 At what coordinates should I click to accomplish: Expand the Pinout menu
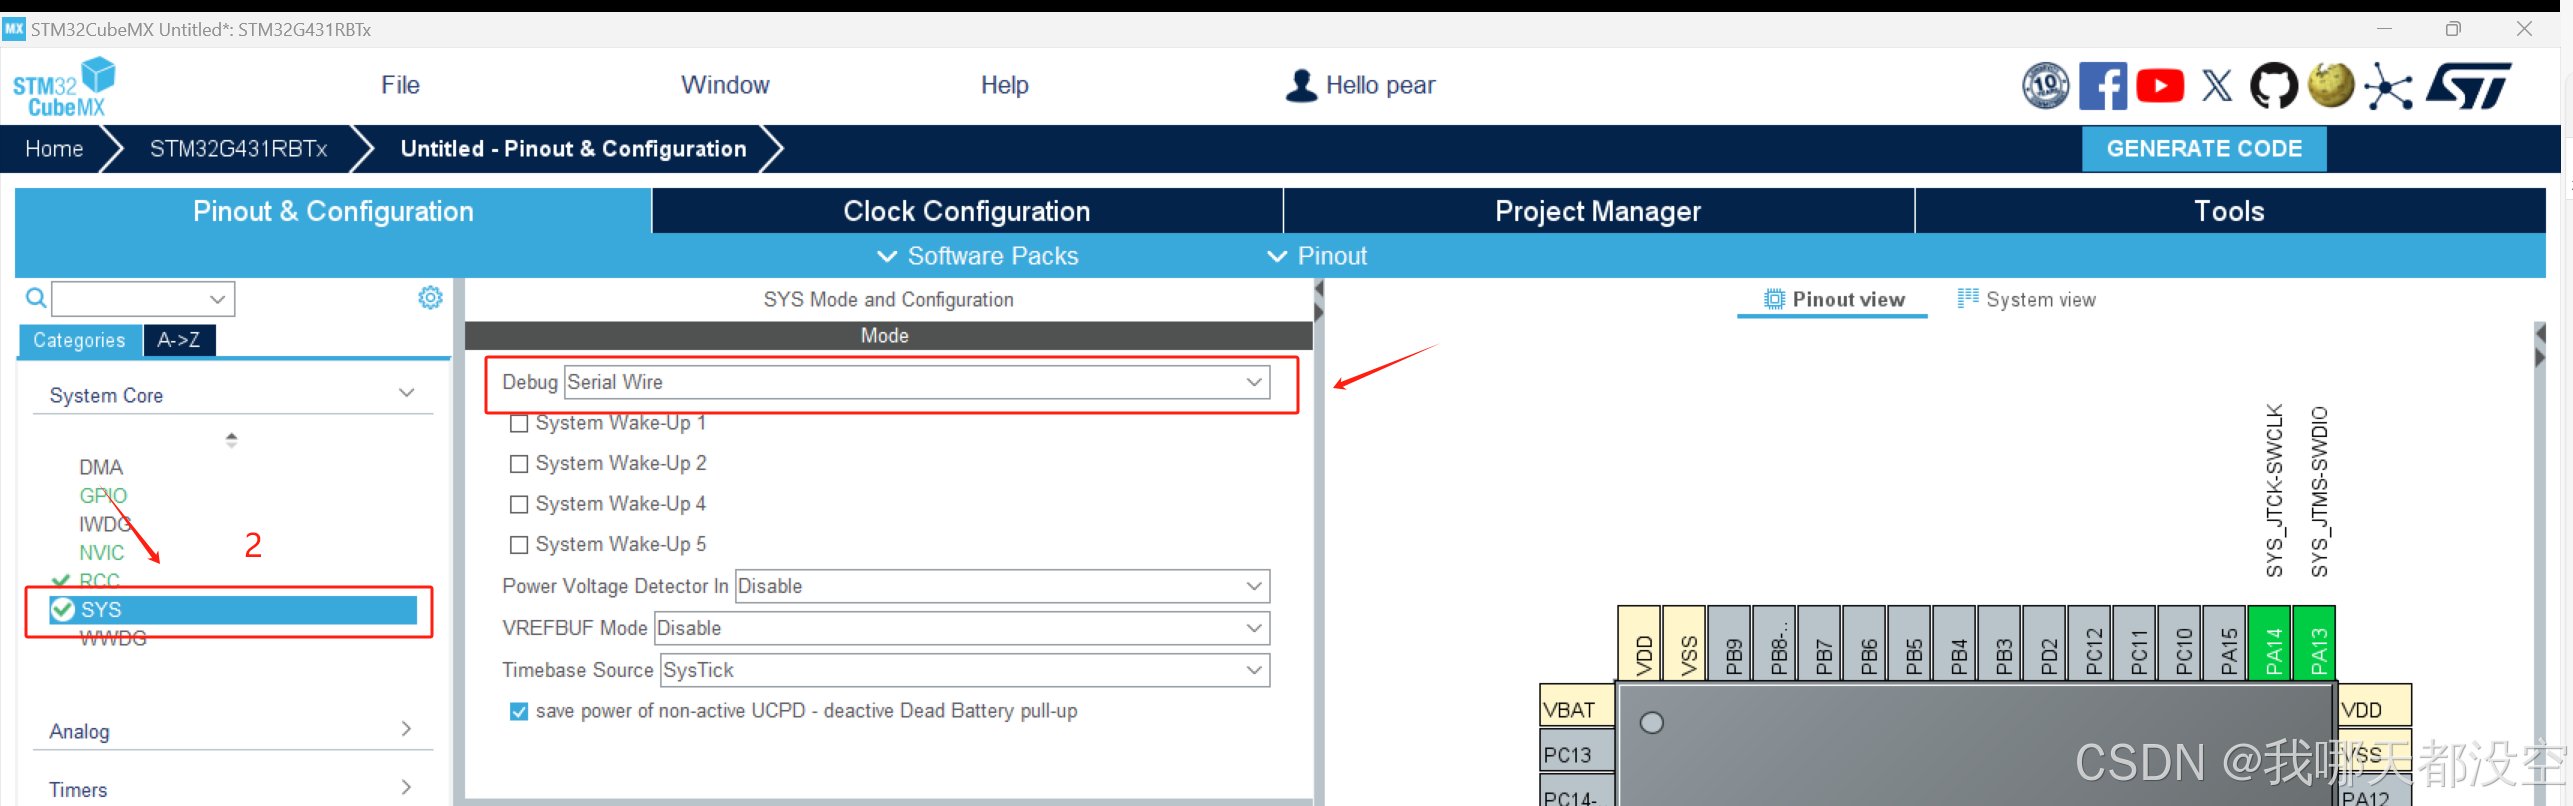point(1317,256)
